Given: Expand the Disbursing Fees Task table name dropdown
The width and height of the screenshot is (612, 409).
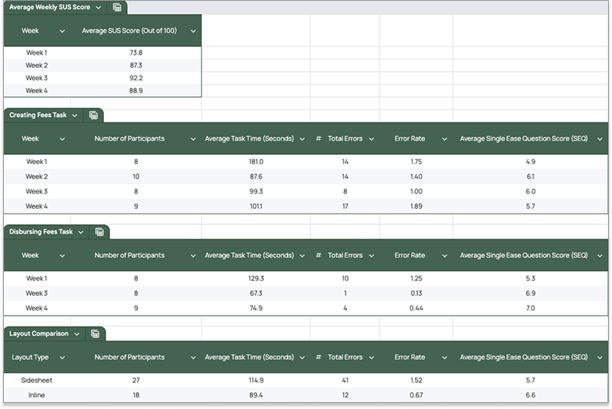Looking at the screenshot, I should coord(81,232).
